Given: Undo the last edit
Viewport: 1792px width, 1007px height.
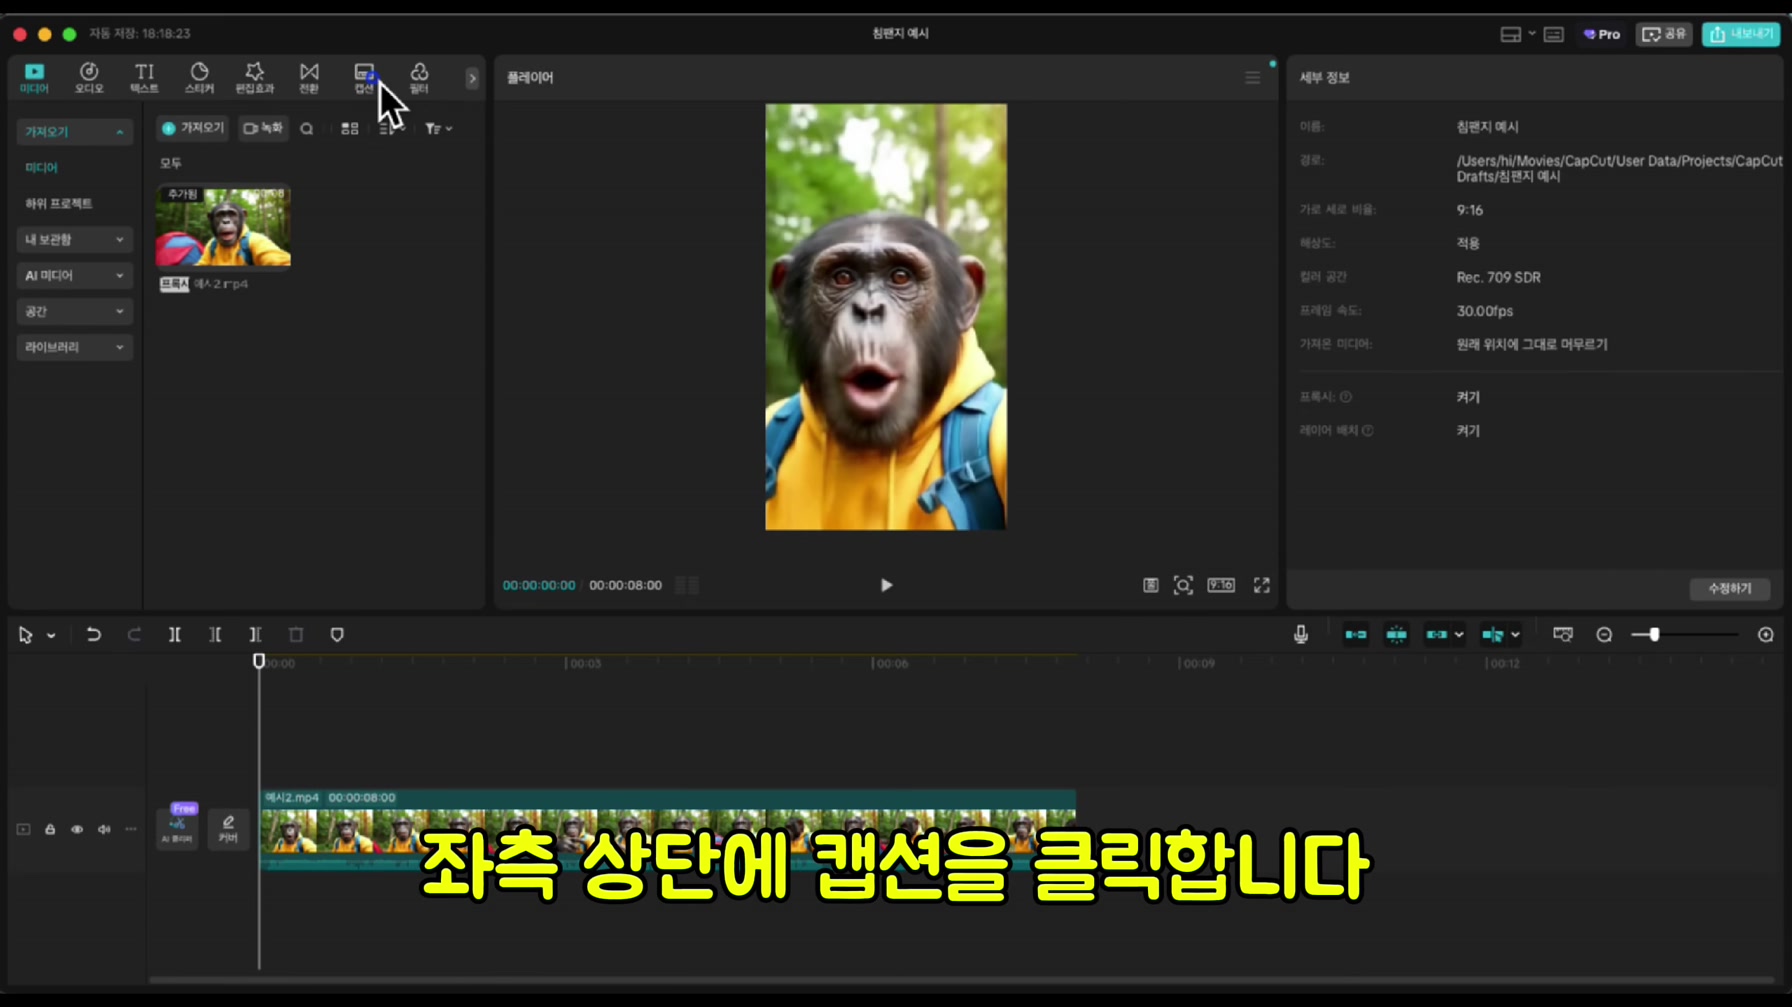Looking at the screenshot, I should coord(93,635).
